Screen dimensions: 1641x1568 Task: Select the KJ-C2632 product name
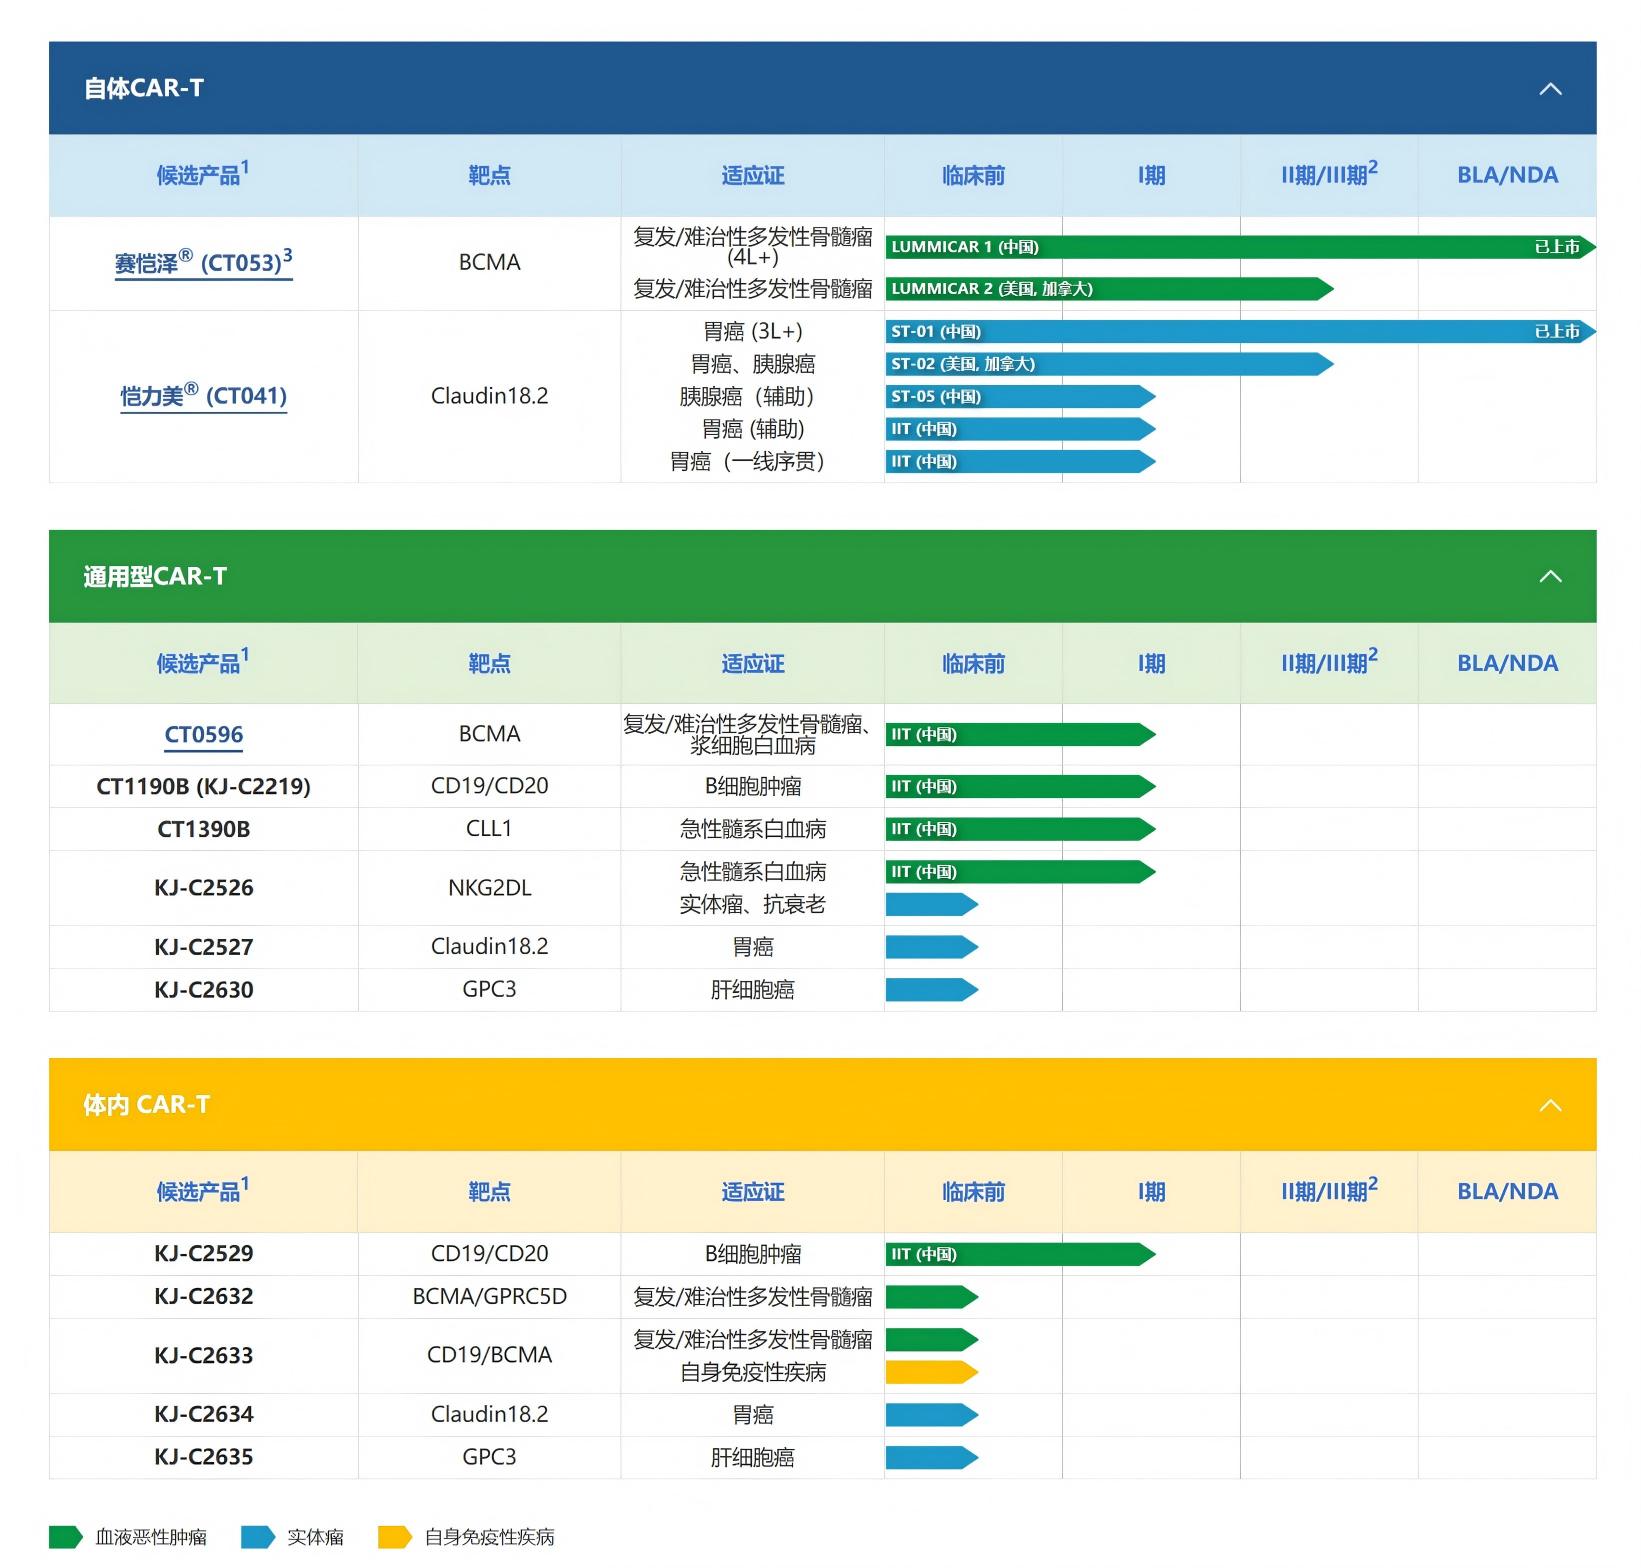[x=204, y=1297]
